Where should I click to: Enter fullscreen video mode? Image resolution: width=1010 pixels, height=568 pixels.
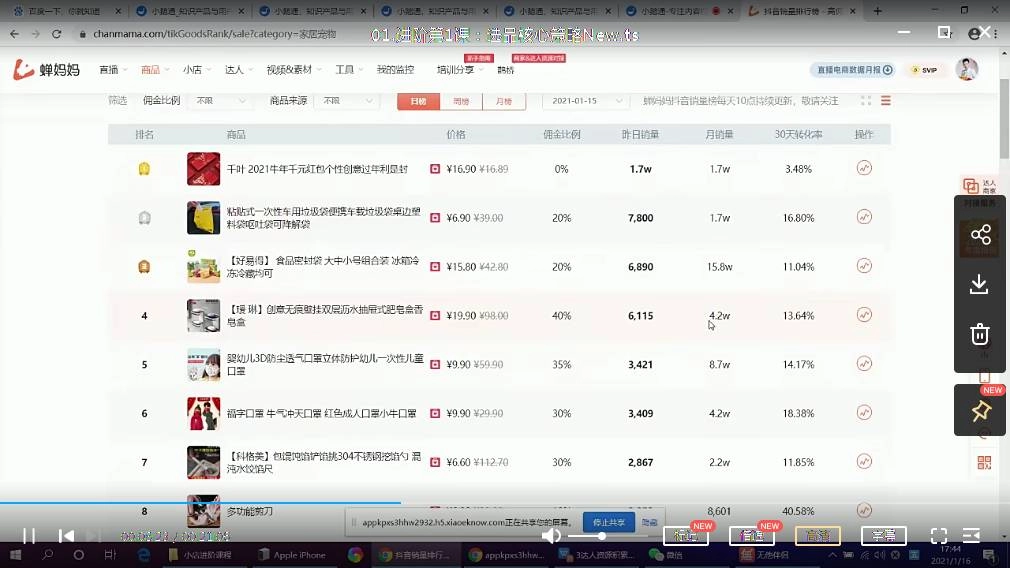939,536
